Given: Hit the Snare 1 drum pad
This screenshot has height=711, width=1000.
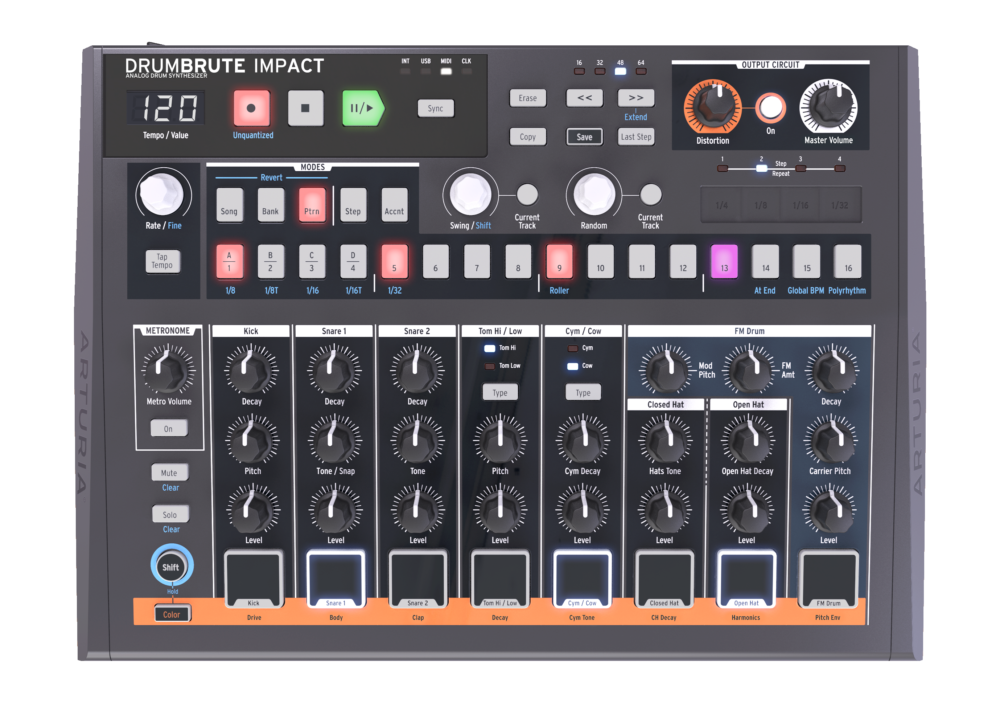Looking at the screenshot, I should click(x=335, y=580).
